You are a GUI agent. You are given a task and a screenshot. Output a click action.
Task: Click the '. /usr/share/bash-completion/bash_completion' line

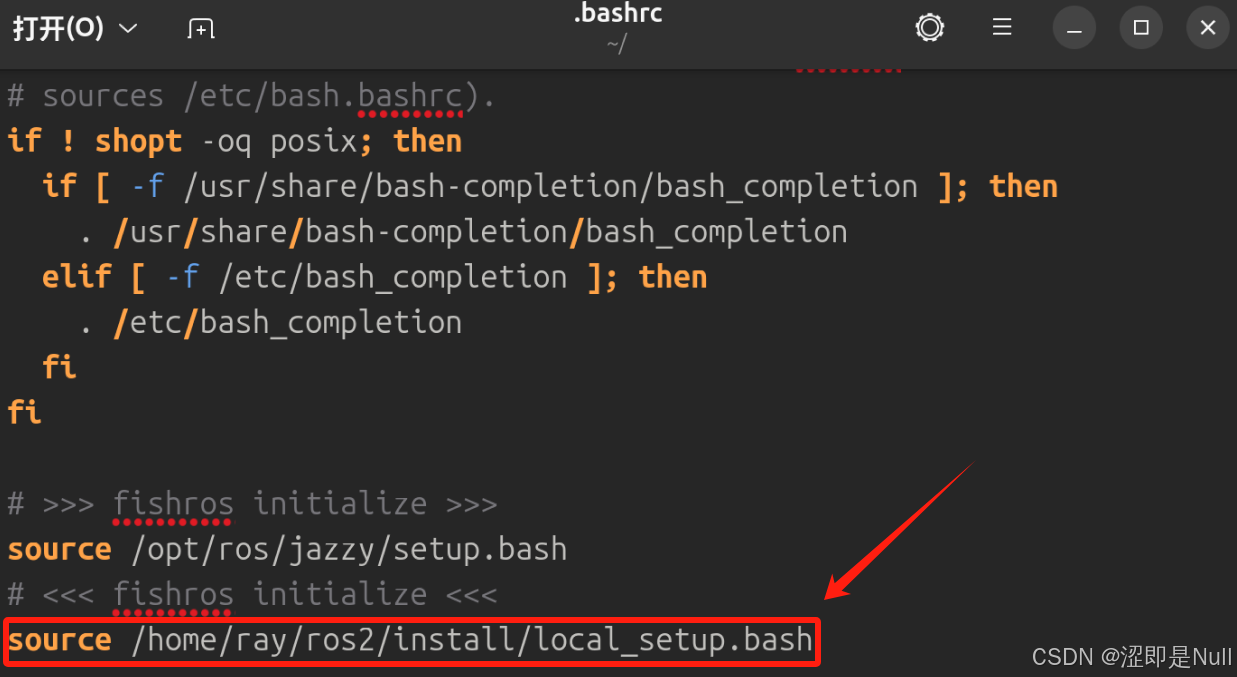[x=463, y=232]
